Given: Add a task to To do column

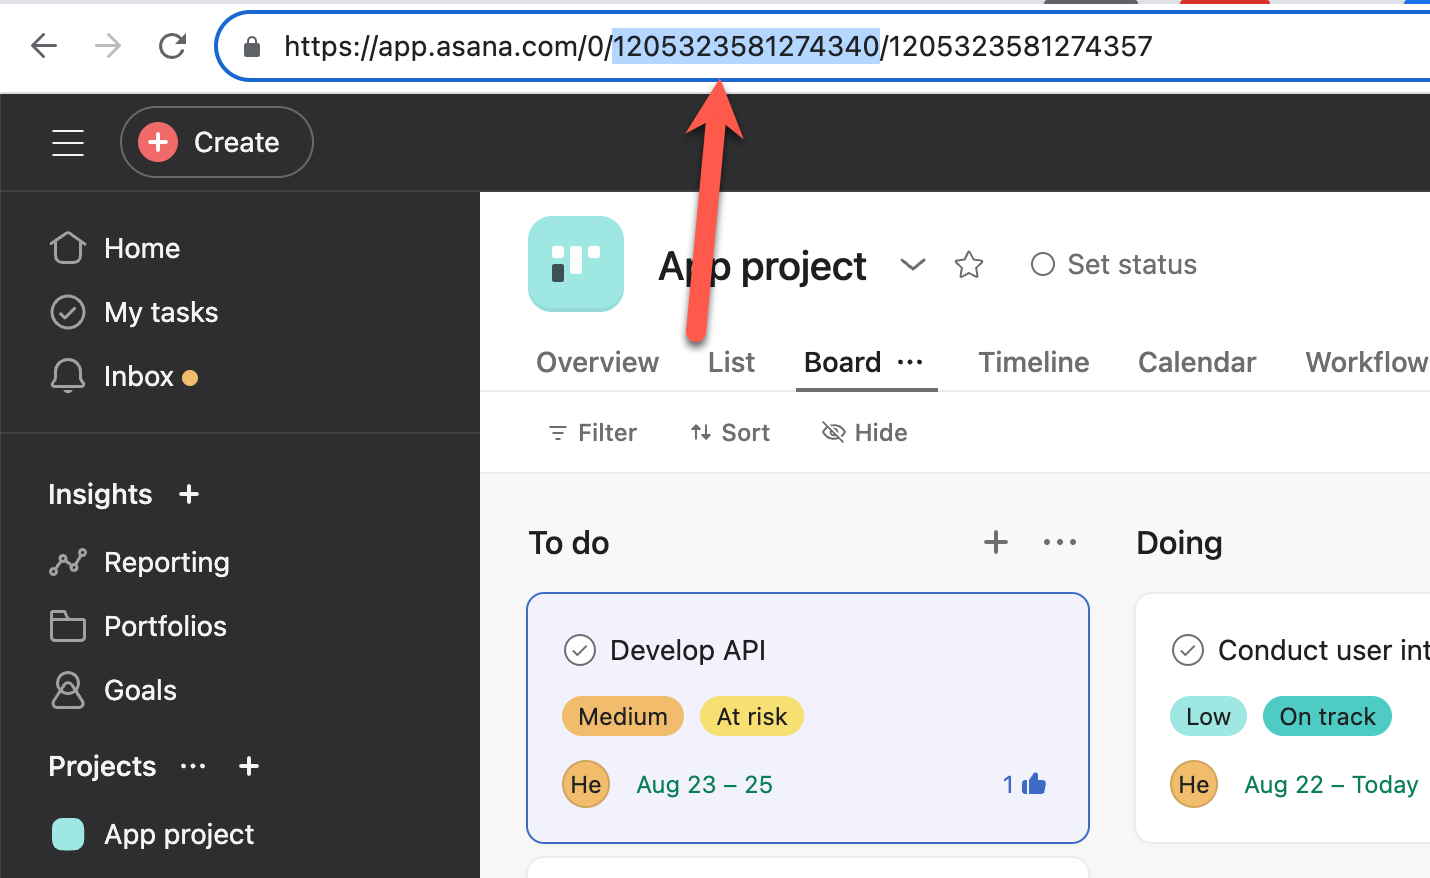Looking at the screenshot, I should tap(996, 542).
